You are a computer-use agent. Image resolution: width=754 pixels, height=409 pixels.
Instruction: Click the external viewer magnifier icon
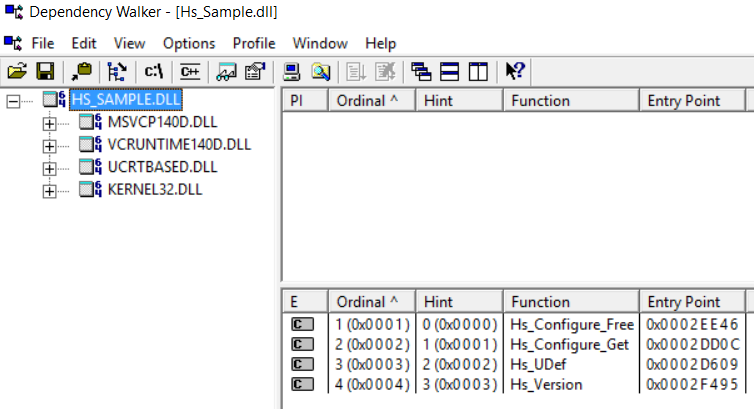(x=321, y=72)
